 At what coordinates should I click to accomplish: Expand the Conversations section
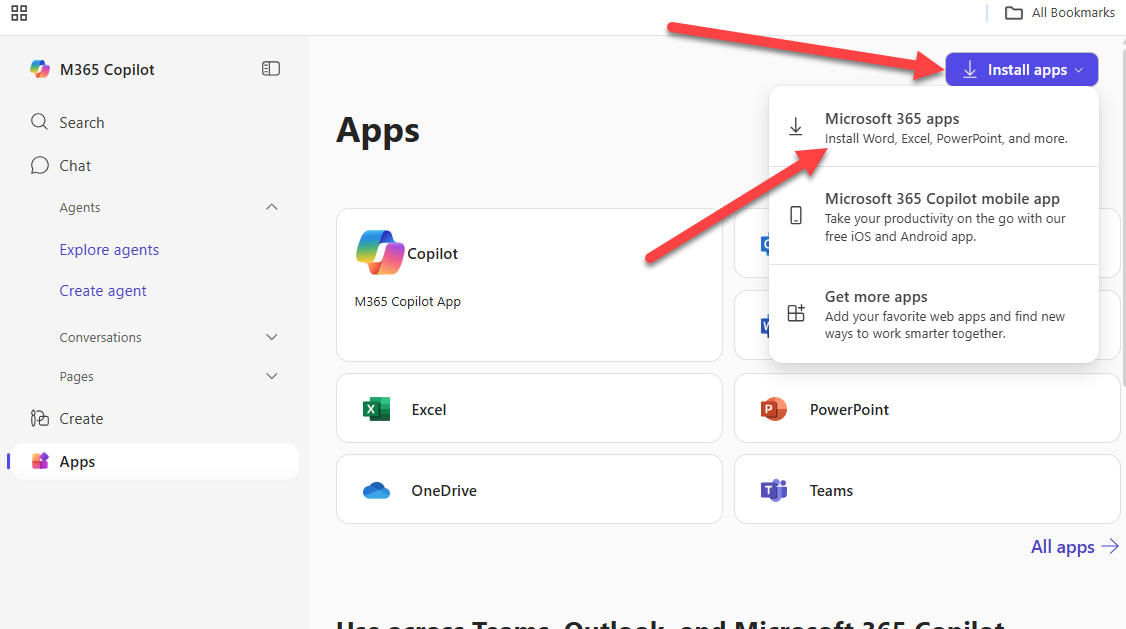(x=271, y=338)
